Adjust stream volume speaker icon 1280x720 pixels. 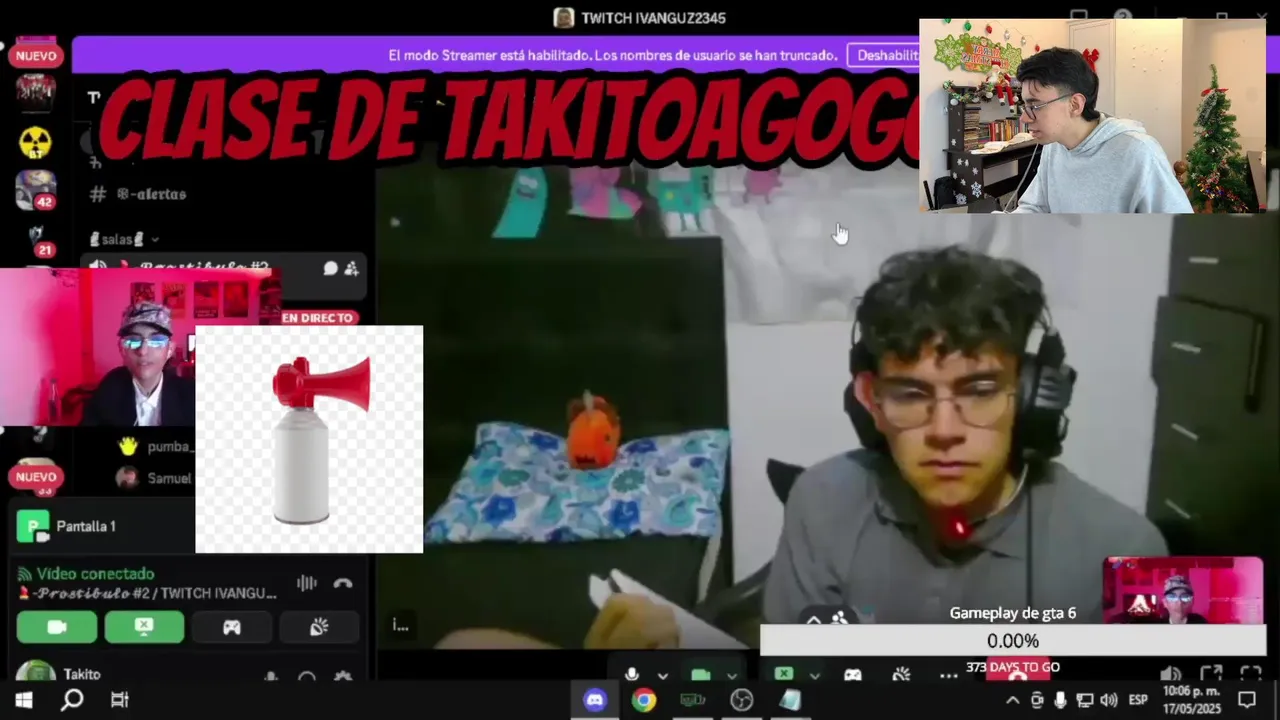(x=1170, y=675)
